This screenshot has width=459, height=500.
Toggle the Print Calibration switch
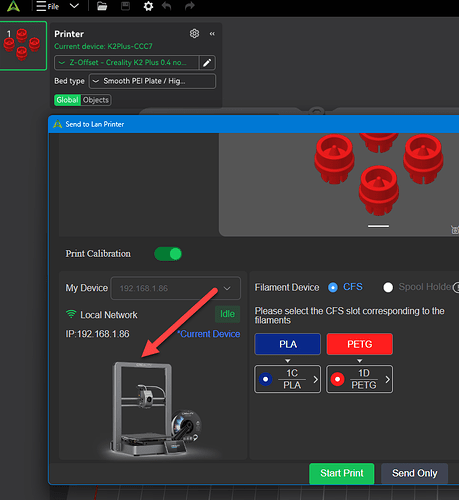click(168, 254)
